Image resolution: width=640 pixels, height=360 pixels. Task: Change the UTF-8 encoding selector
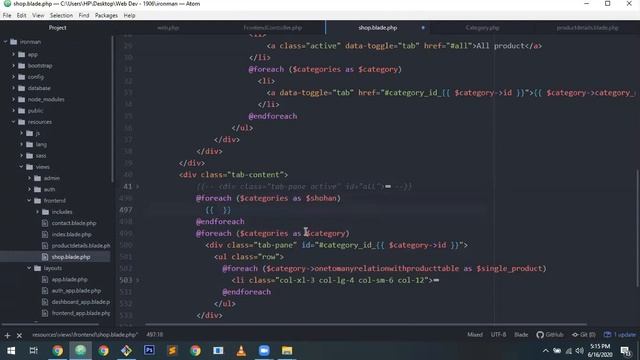point(498,335)
